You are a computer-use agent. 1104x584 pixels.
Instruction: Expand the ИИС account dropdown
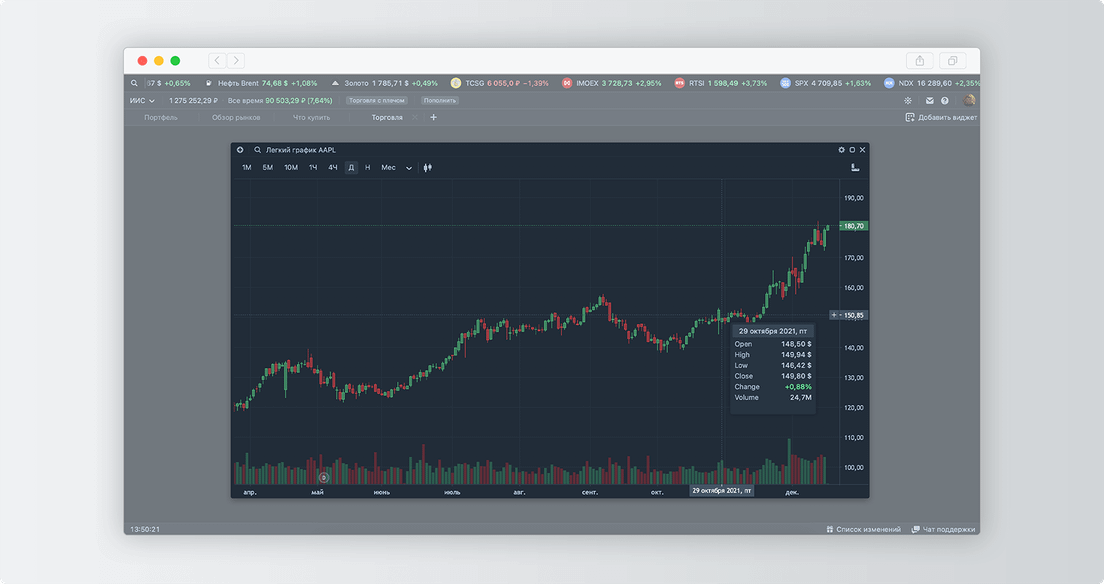click(x=142, y=101)
